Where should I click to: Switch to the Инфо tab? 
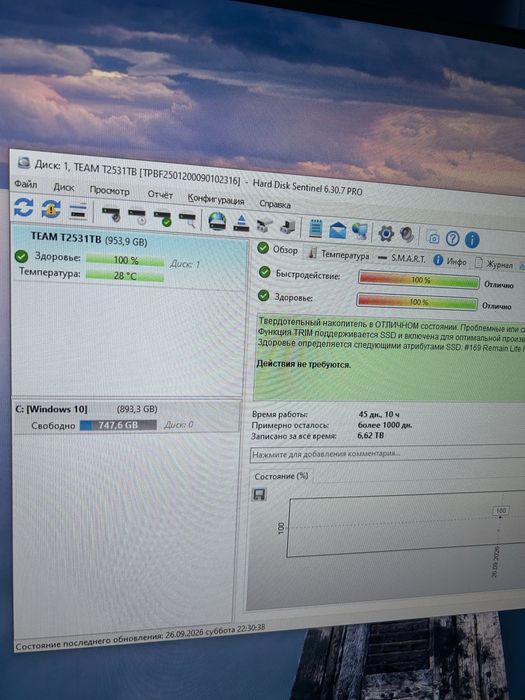click(x=450, y=261)
